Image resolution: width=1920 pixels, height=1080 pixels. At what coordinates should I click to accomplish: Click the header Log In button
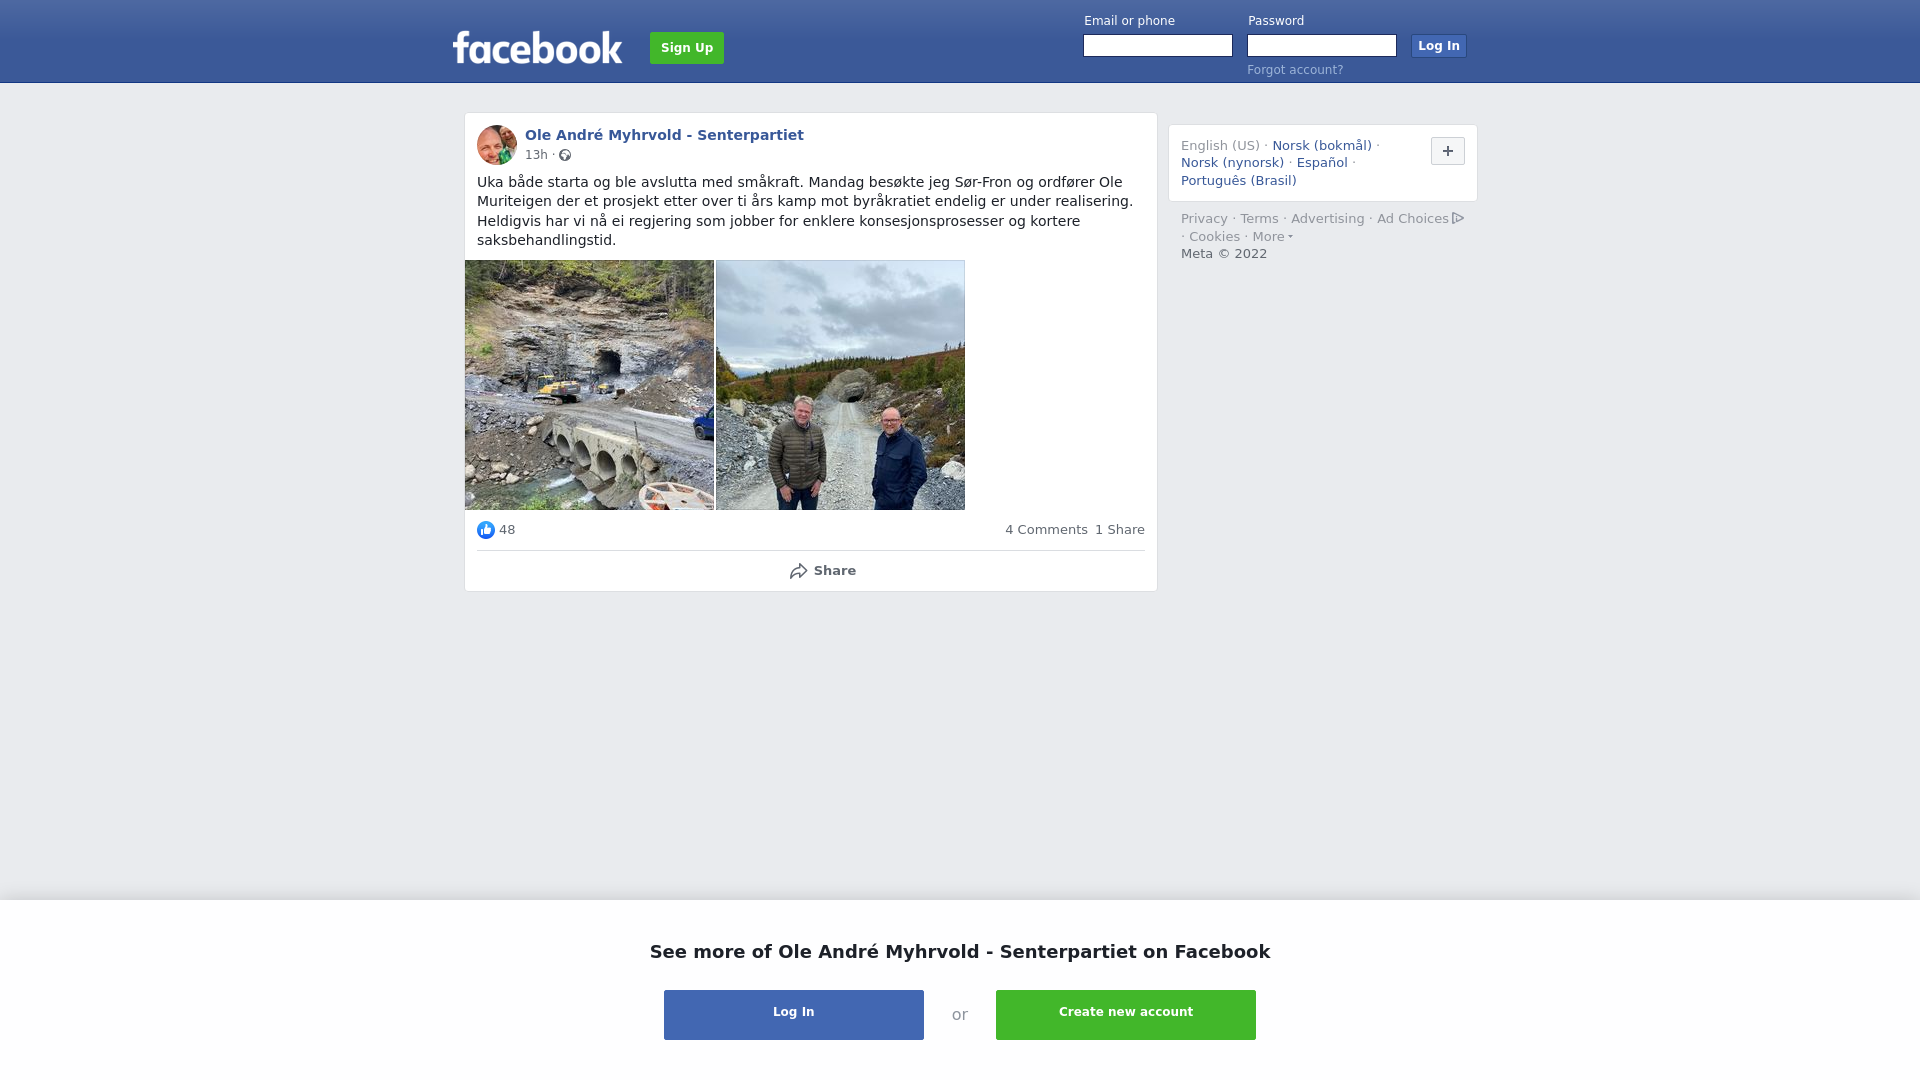[1439, 46]
